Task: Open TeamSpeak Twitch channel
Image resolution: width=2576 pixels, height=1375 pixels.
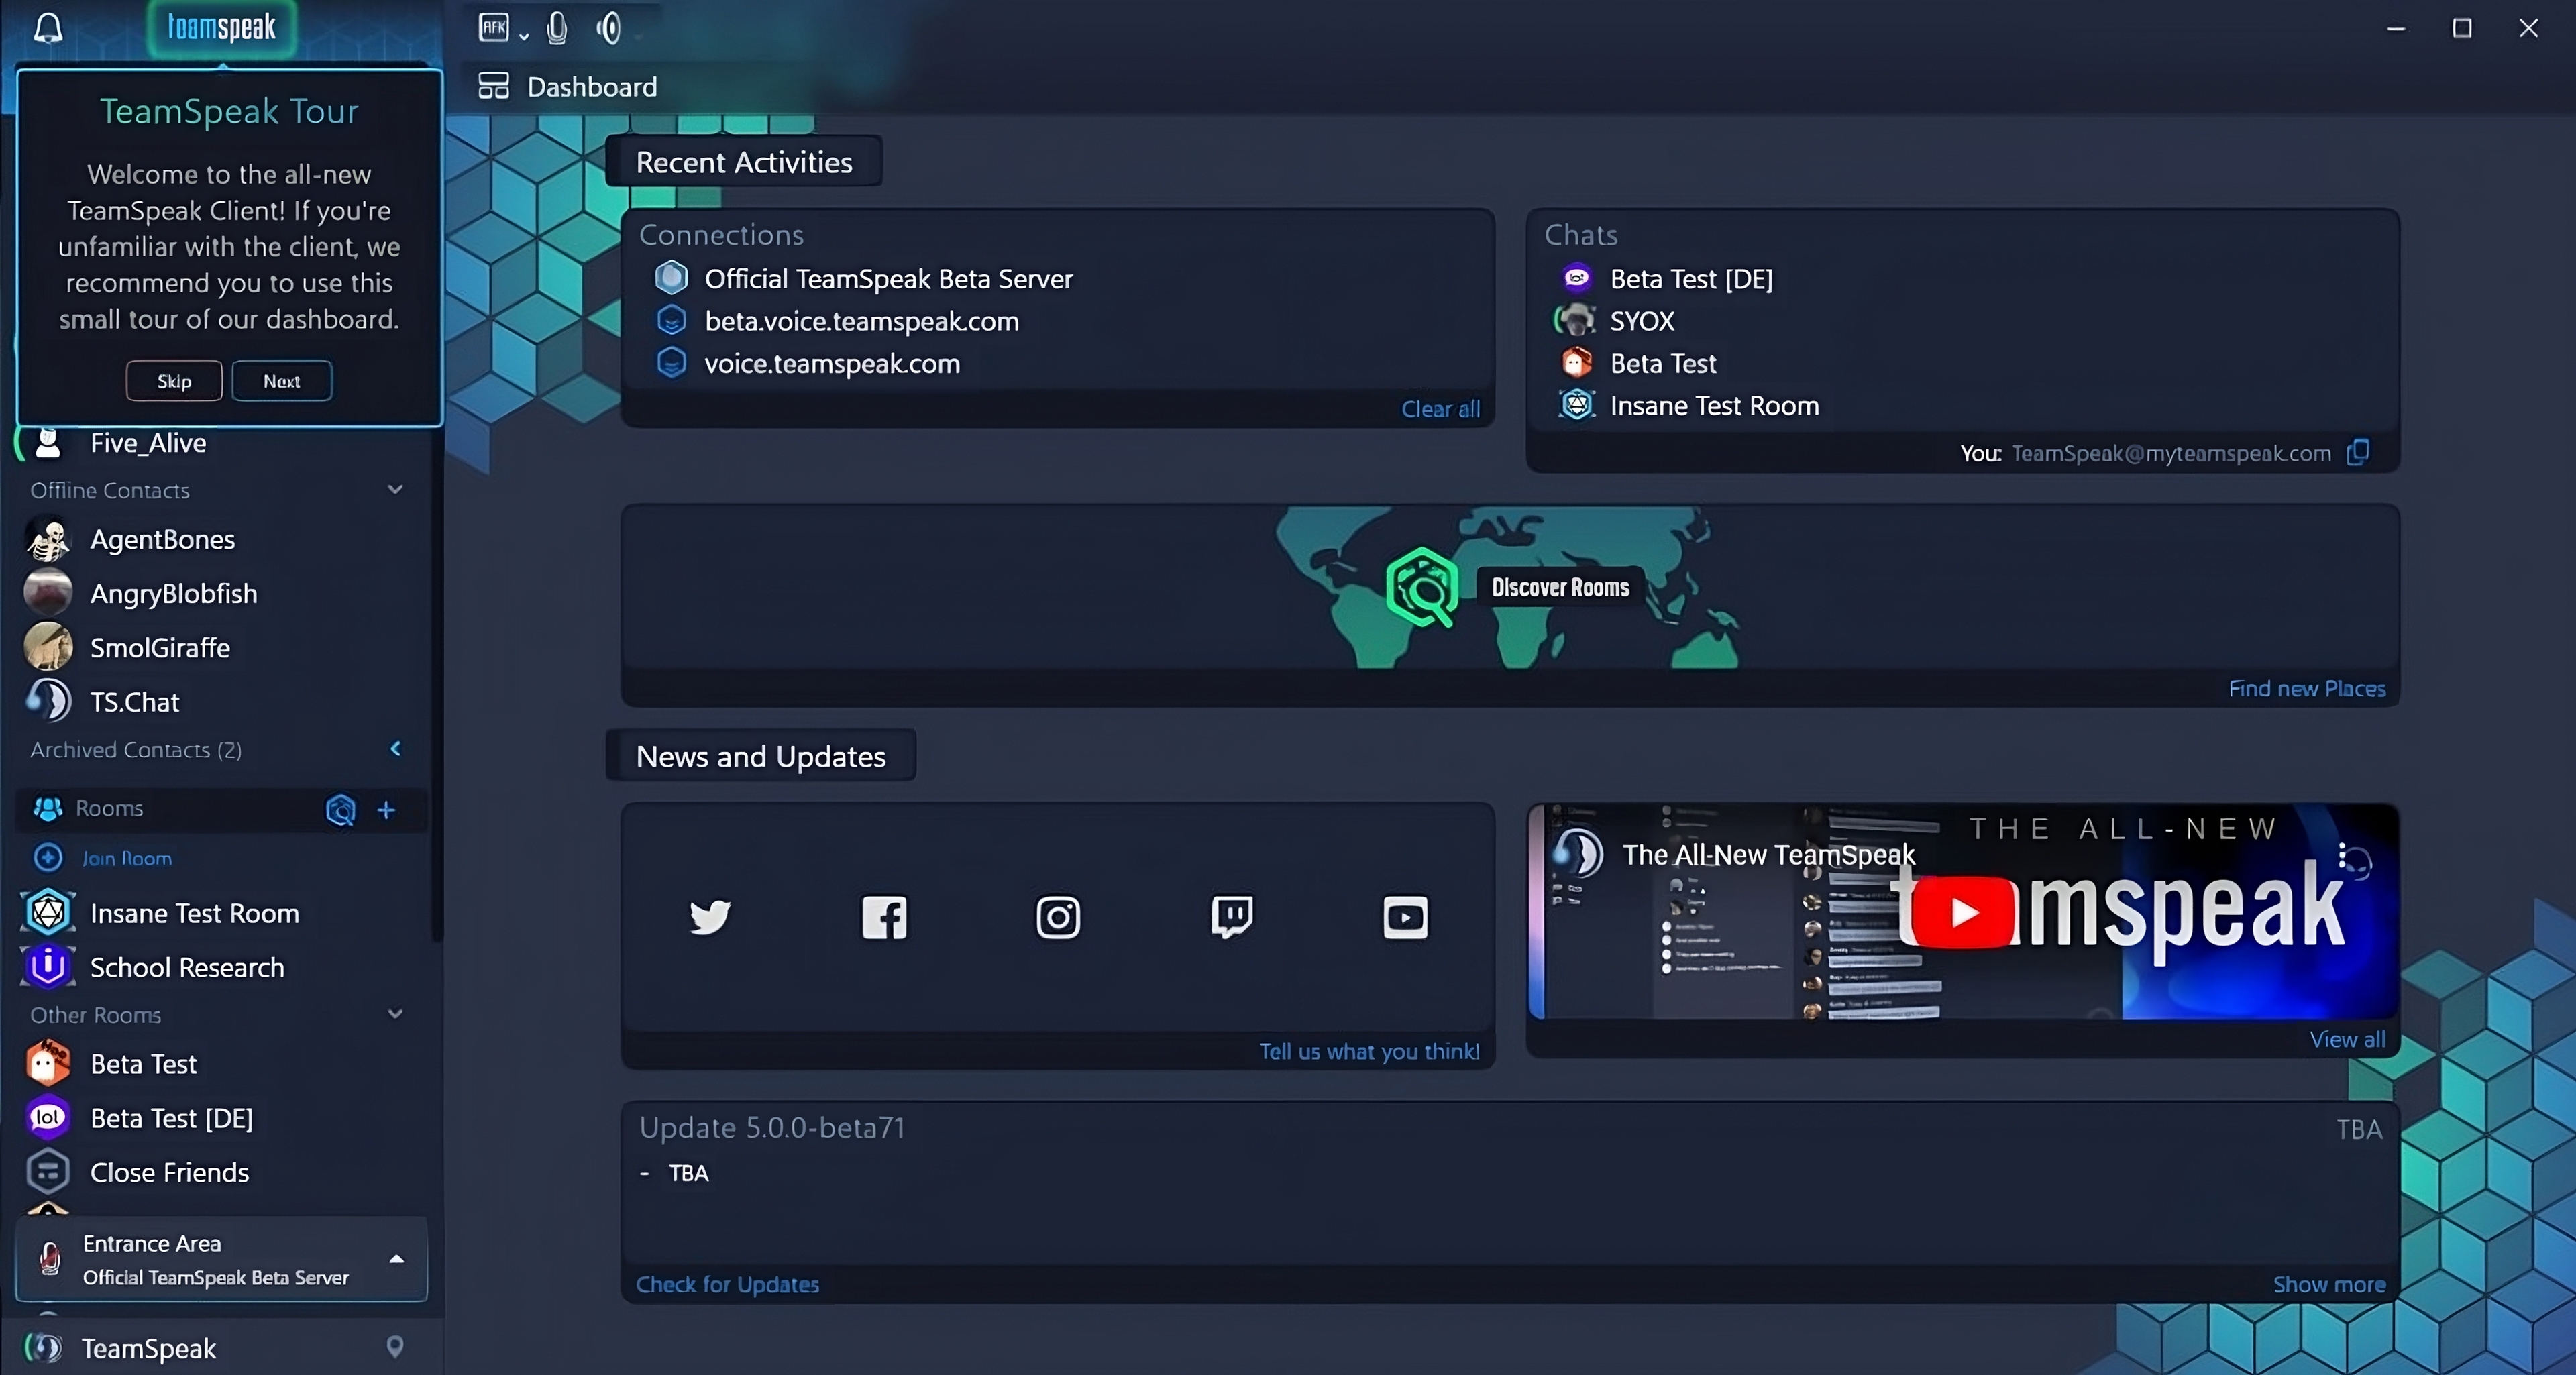Action: [1232, 916]
